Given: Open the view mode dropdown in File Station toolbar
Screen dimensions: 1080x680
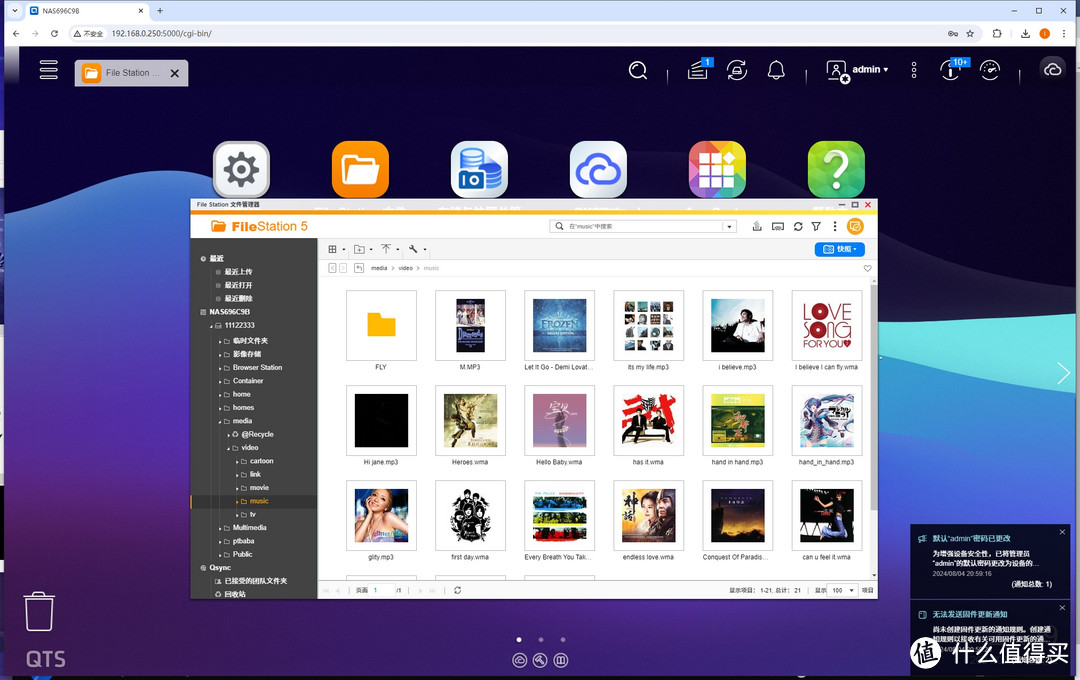Looking at the screenshot, I should 337,249.
